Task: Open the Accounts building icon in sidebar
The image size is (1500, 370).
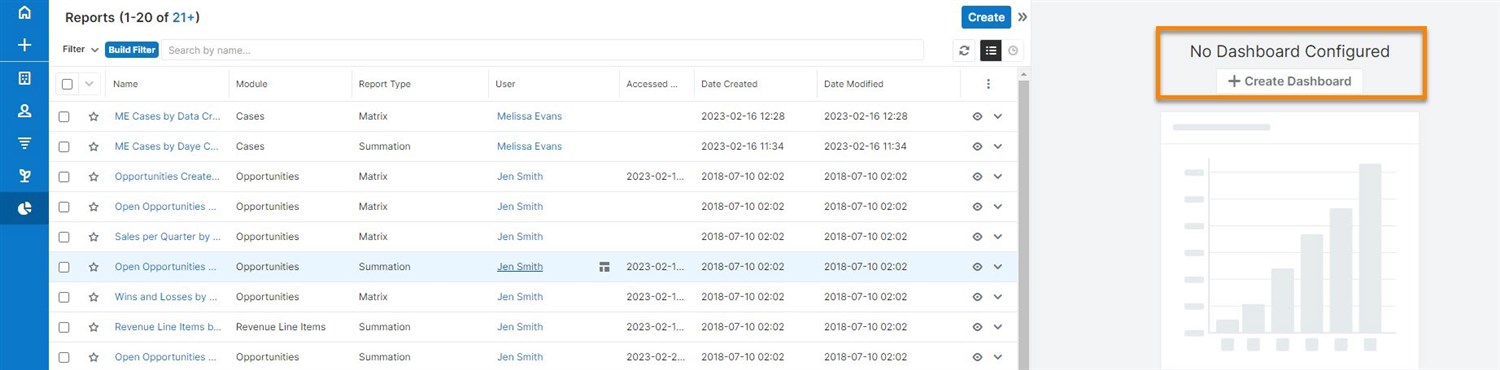Action: pos(24,78)
